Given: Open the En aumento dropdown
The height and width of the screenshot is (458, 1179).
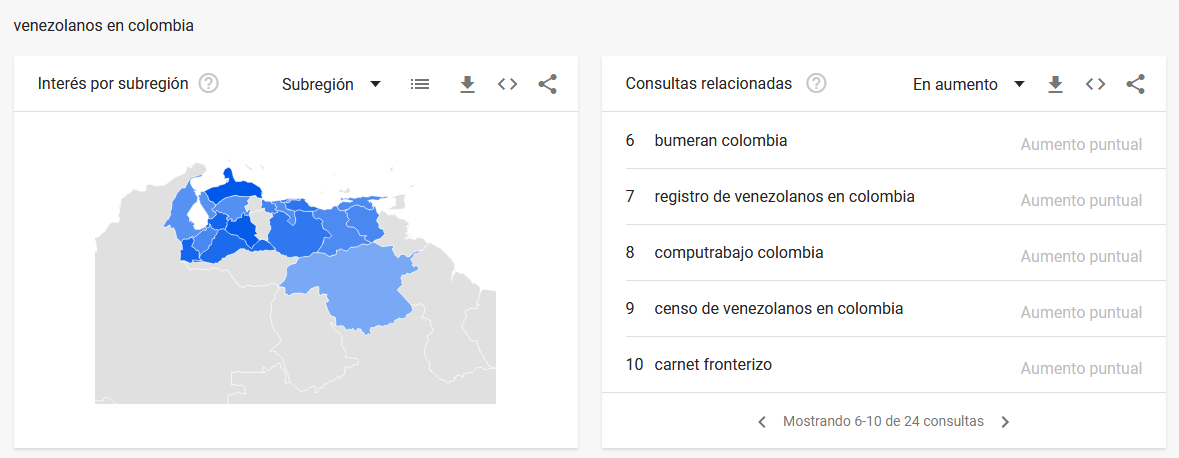Looking at the screenshot, I should click(x=968, y=84).
